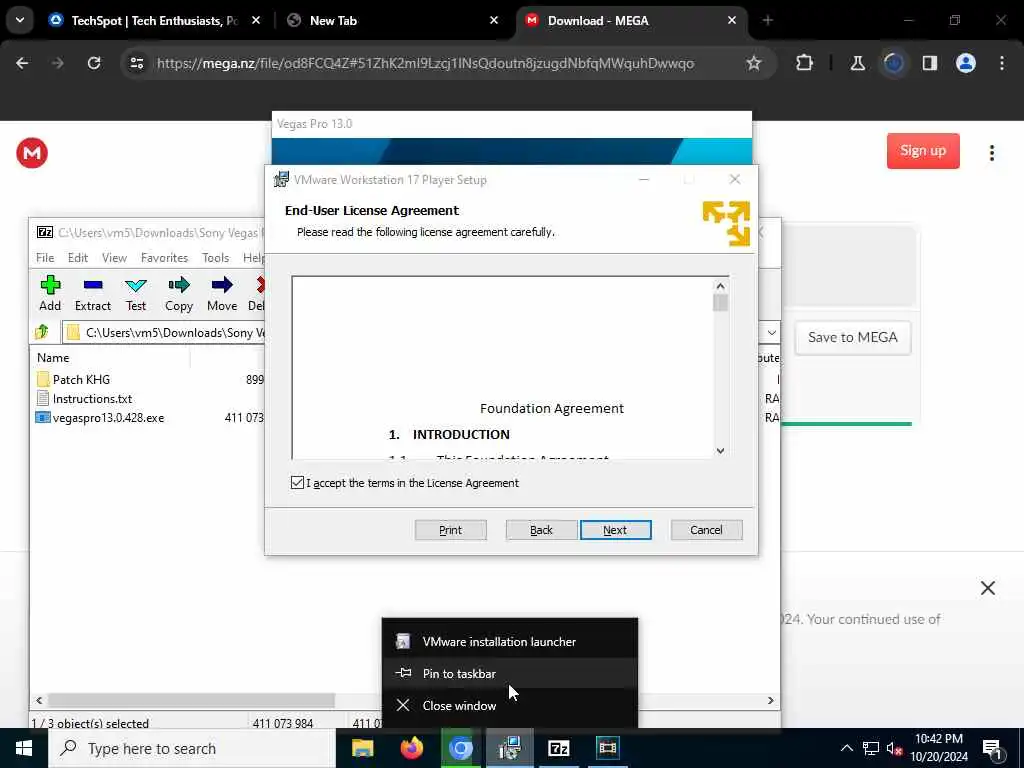Choose Close window in jump list
1024x768 pixels.
[510, 705]
